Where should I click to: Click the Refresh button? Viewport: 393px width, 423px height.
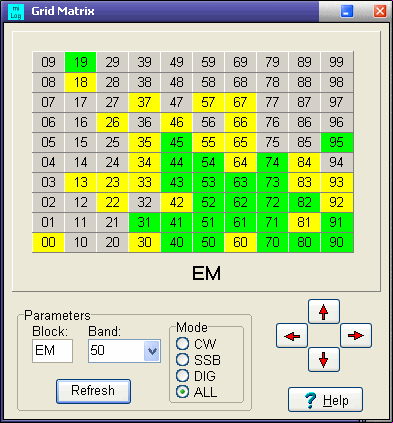coord(93,391)
